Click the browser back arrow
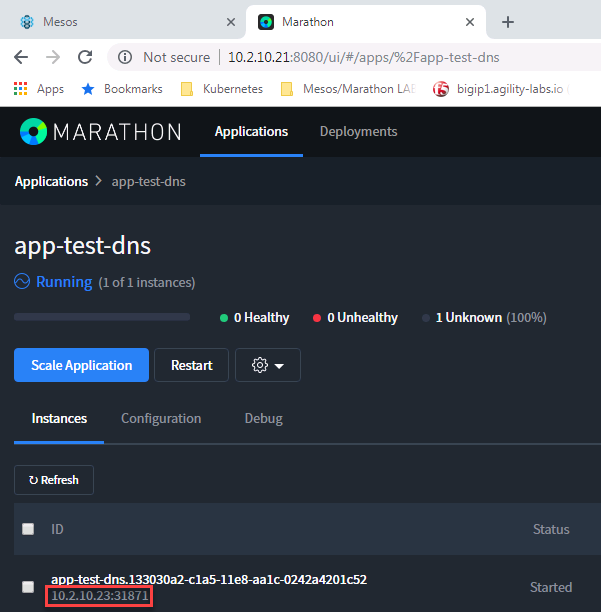Image resolution: width=601 pixels, height=612 pixels. click(x=21, y=57)
